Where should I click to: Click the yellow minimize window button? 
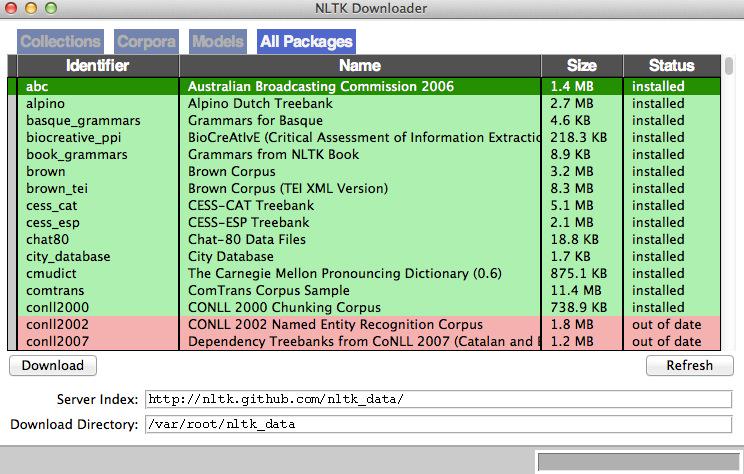pyautogui.click(x=31, y=8)
